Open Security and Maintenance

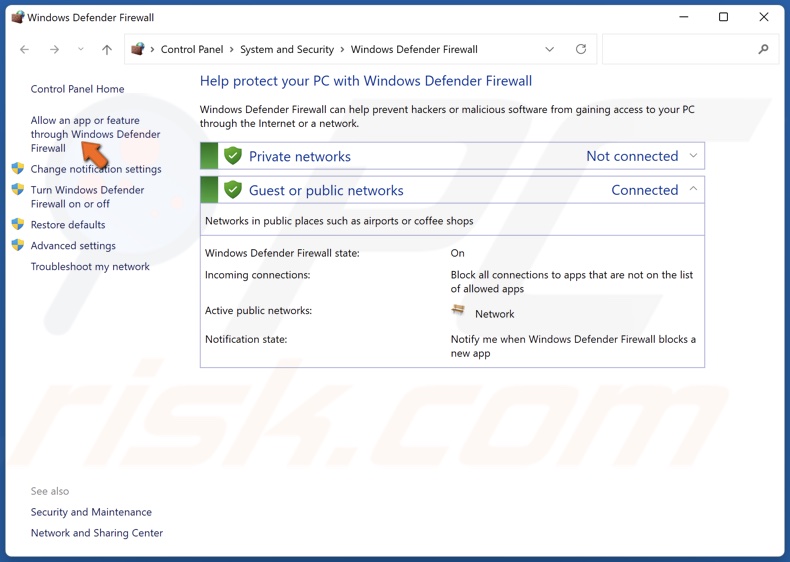[91, 512]
